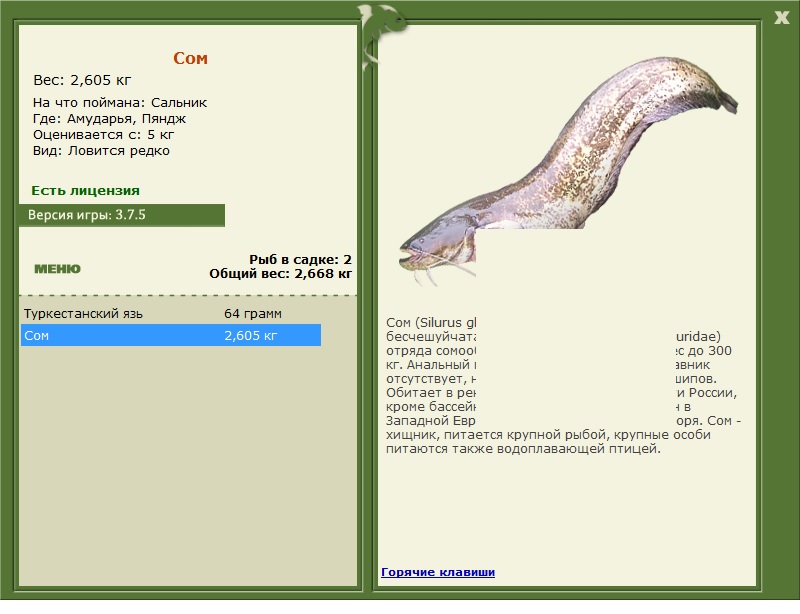Click the Рыб в садке: 2 counter
This screenshot has height=614, width=800.
point(301,259)
